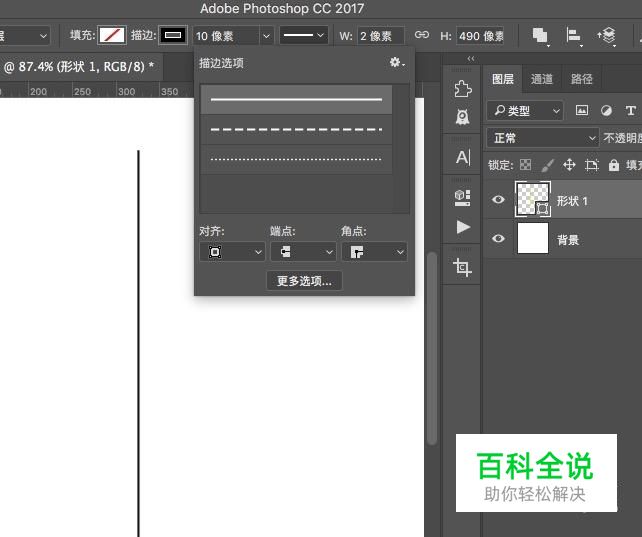Open the owl-shaped plugin panel icon
642x537 pixels.
(463, 117)
